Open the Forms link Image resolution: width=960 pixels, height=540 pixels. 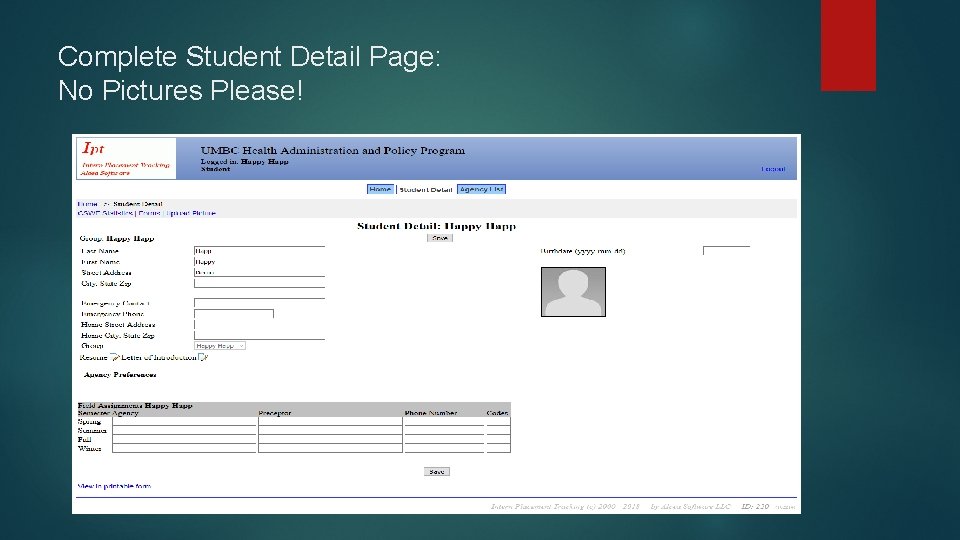click(149, 213)
